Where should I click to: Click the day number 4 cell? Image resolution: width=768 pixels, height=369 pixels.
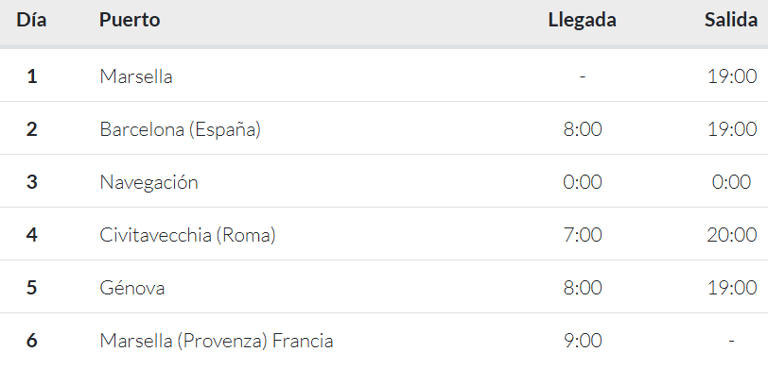[x=32, y=235]
